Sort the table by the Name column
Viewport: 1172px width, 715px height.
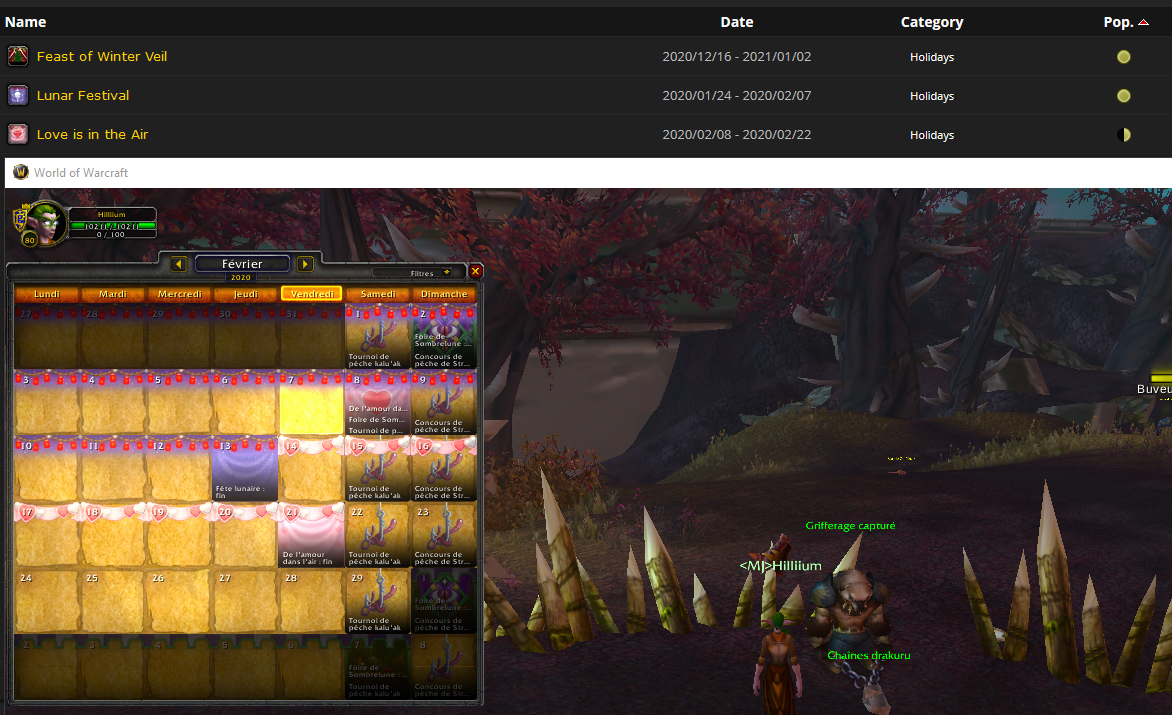pos(25,22)
